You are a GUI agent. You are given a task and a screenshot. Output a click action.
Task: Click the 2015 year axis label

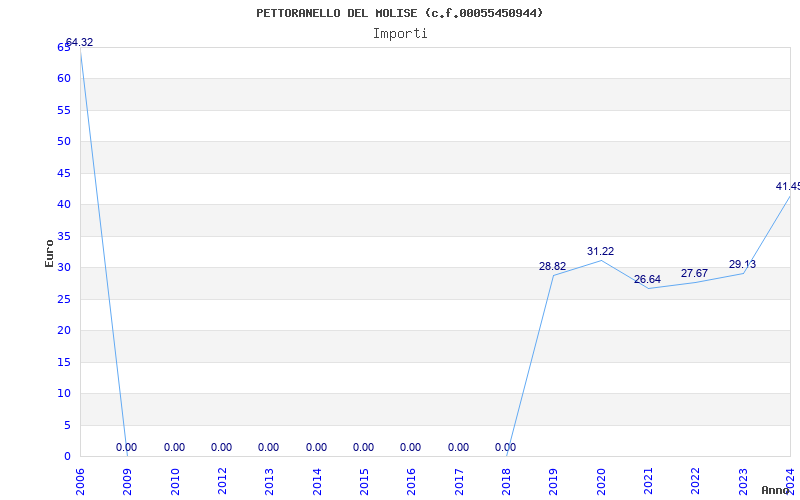pyautogui.click(x=364, y=482)
